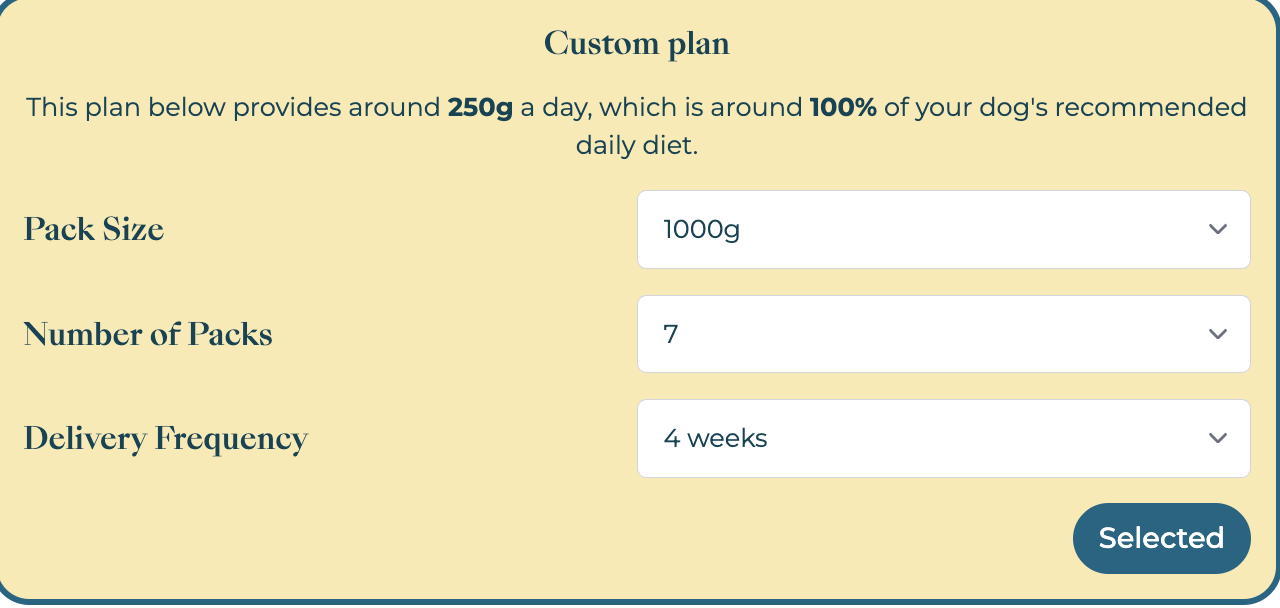Click the words 'a day, which is around'
This screenshot has width=1280, height=608.
coord(661,107)
